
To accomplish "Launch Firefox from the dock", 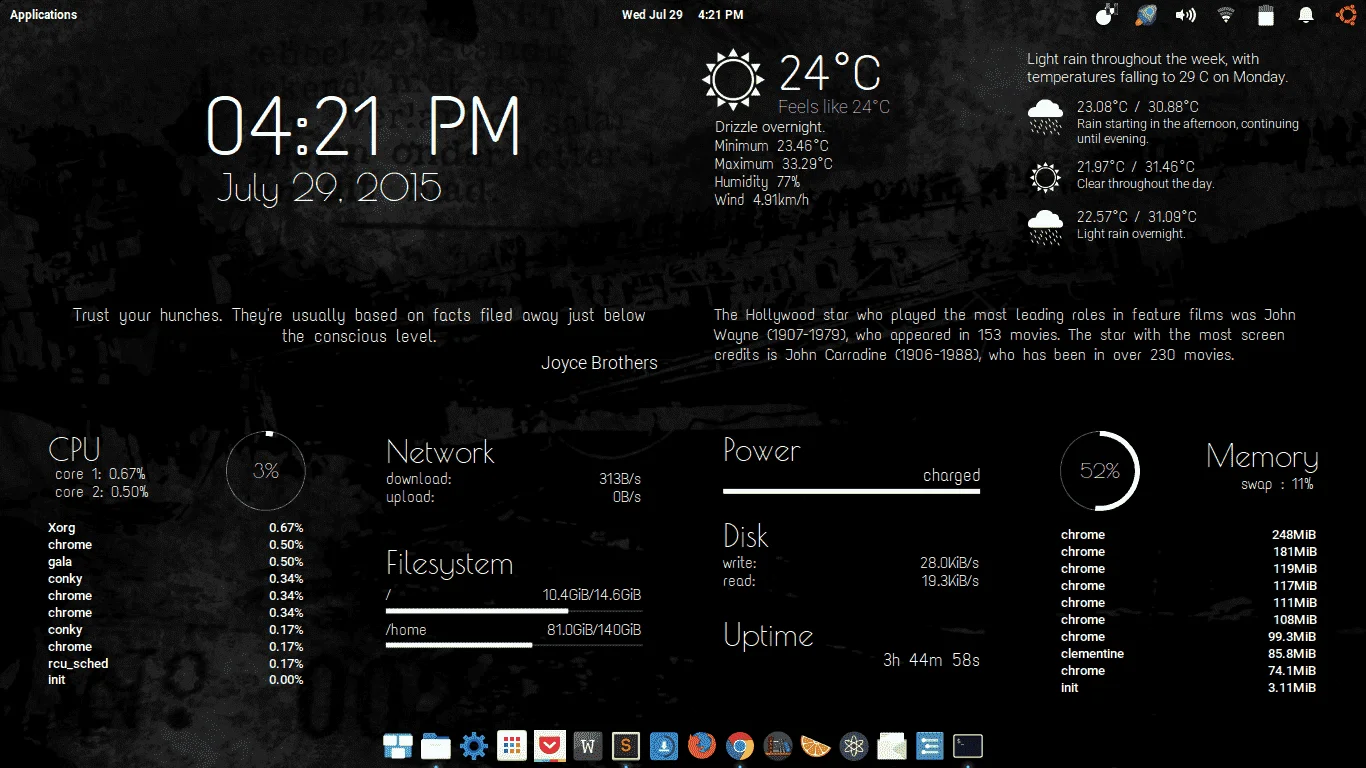I will click(702, 746).
